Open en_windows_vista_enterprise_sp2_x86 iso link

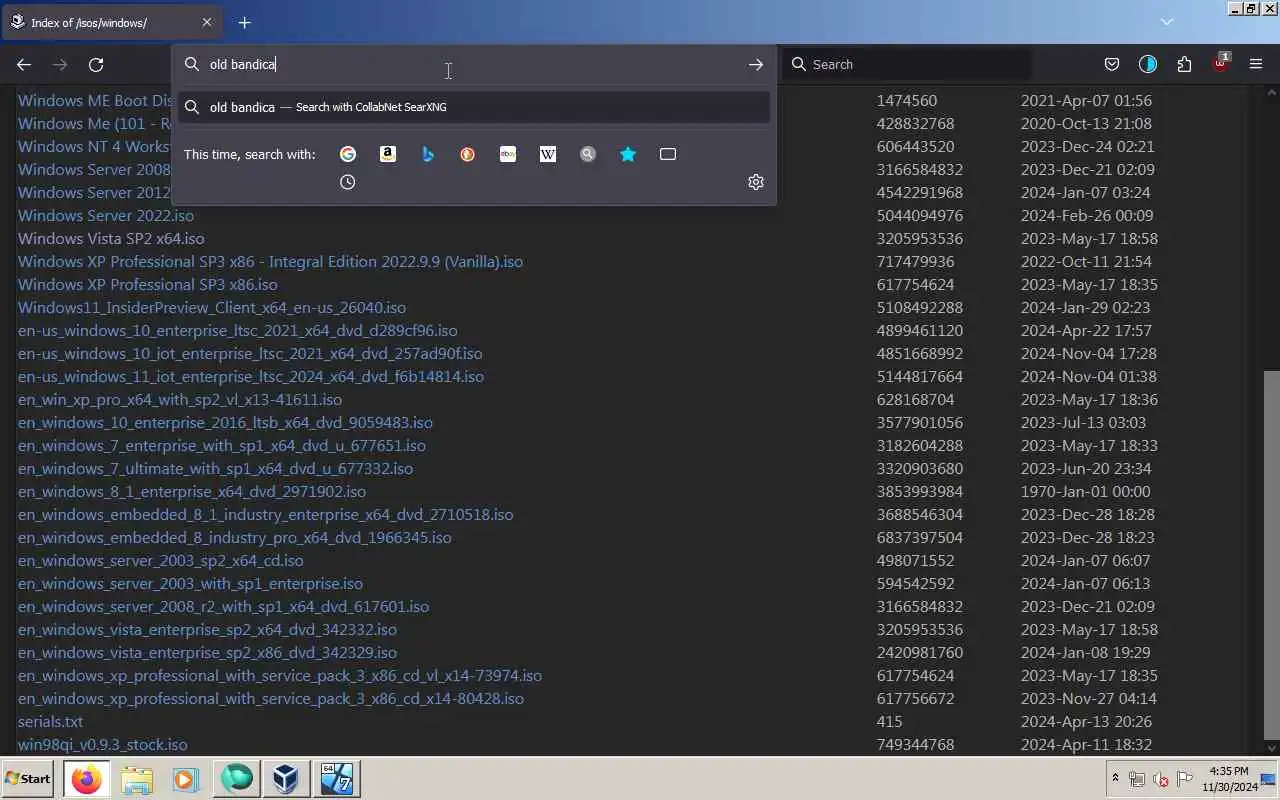tap(207, 652)
